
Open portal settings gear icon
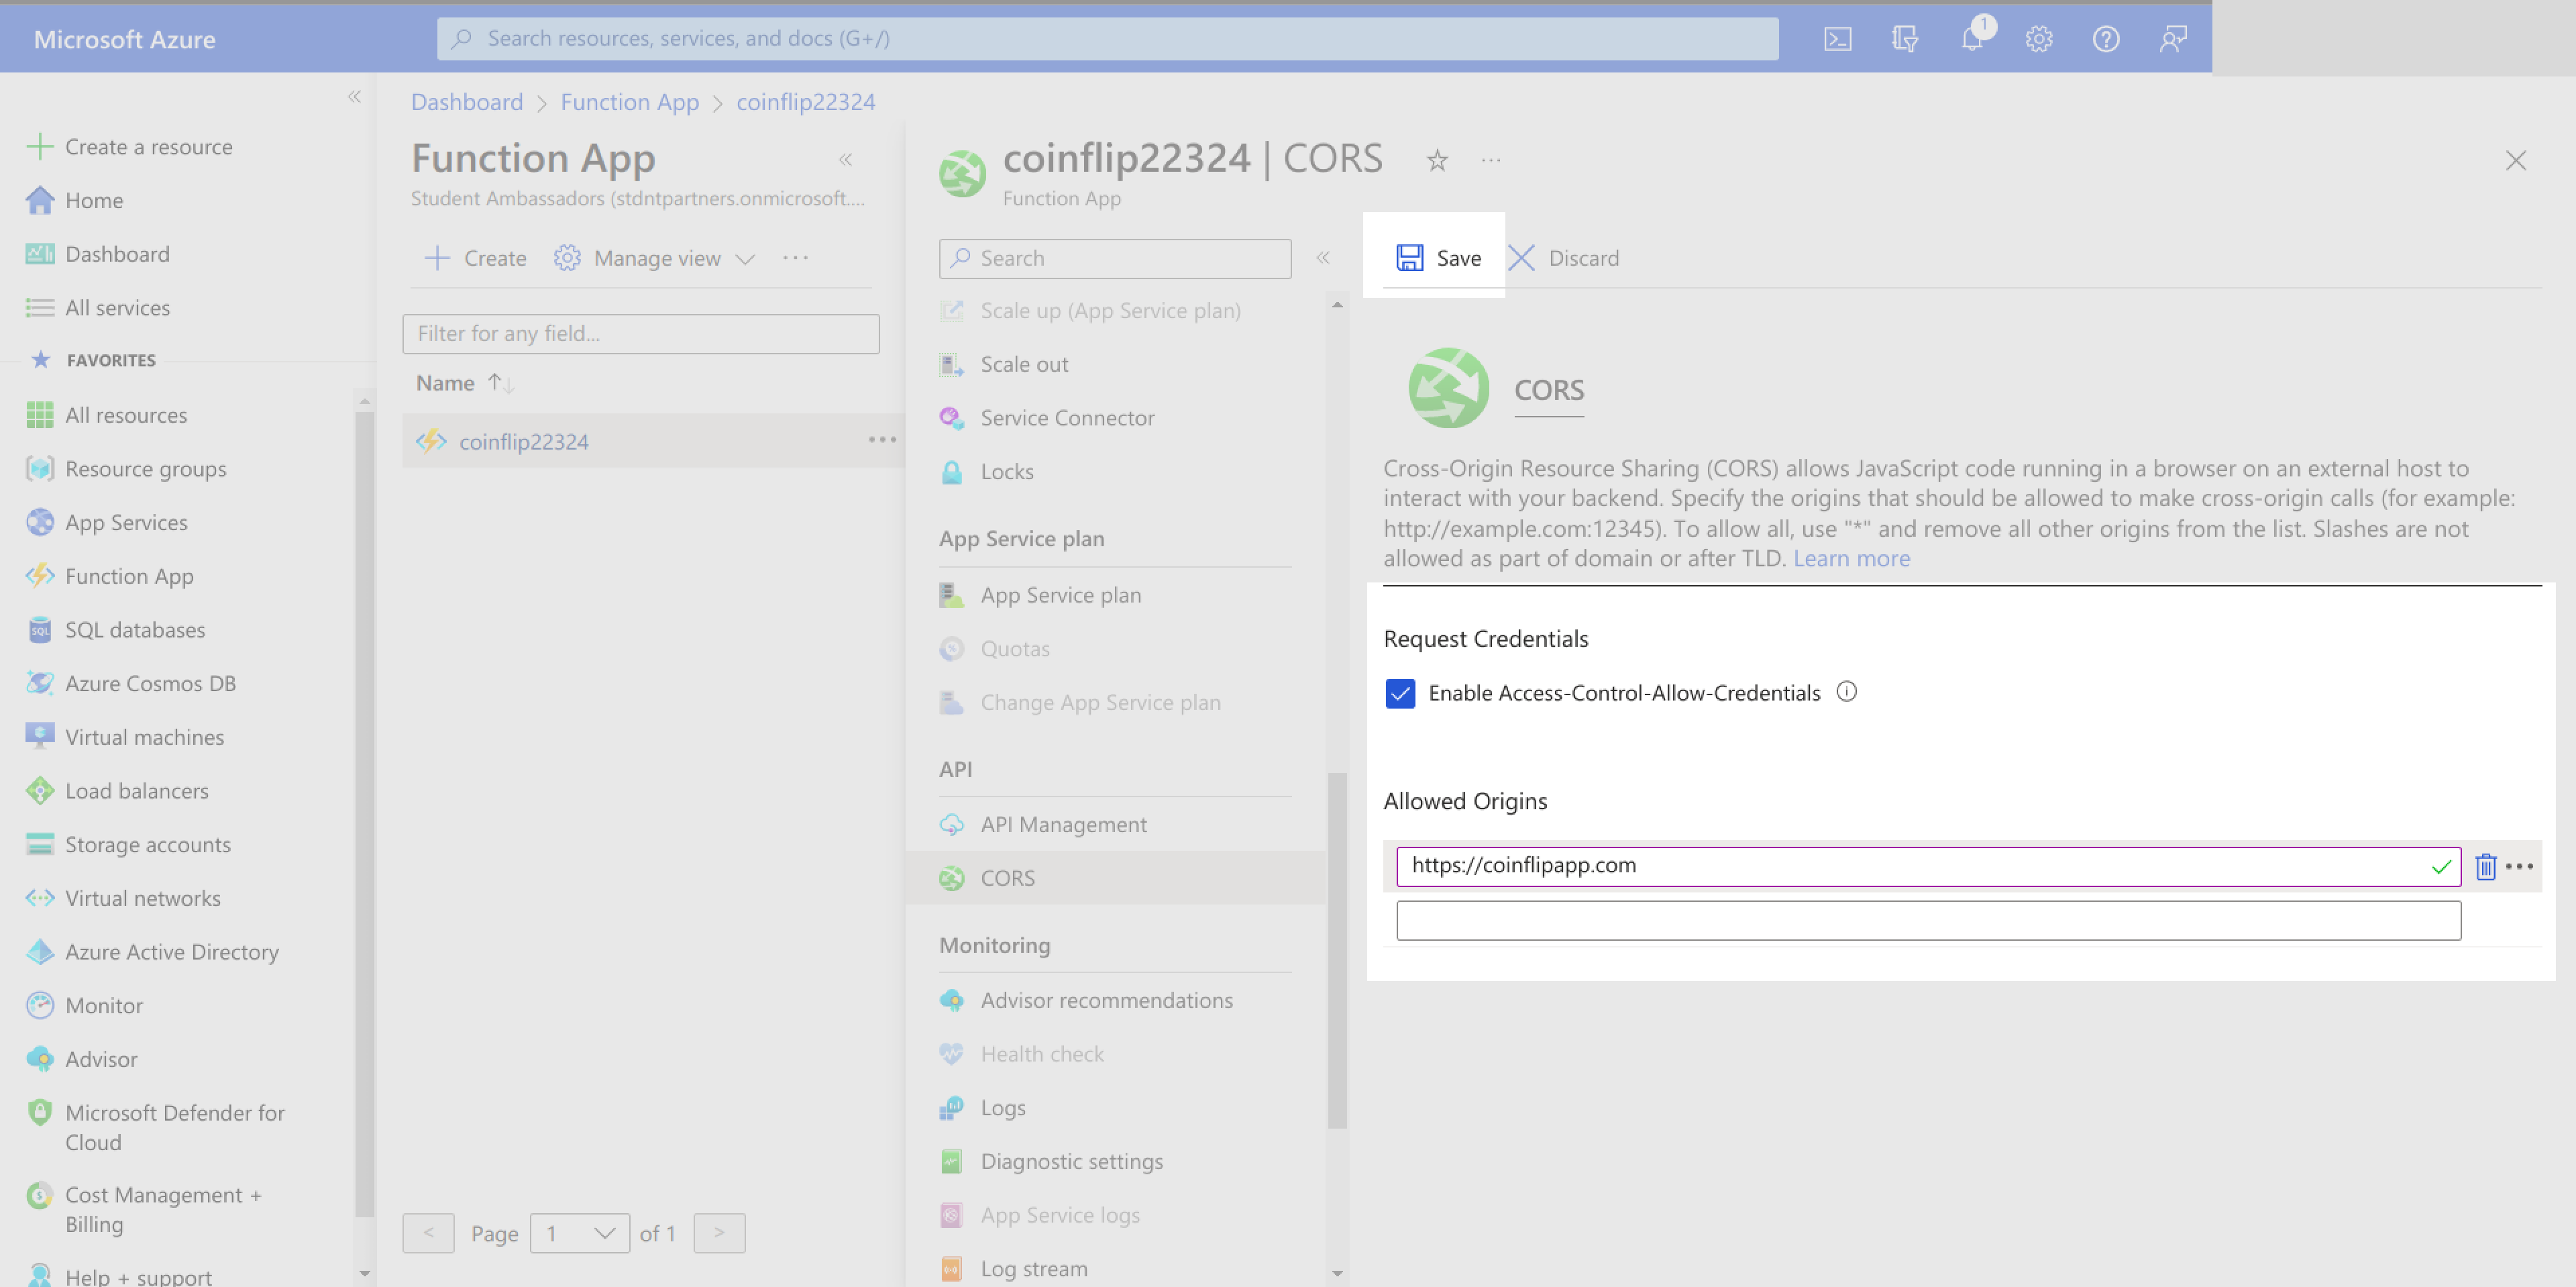pyautogui.click(x=2039, y=39)
